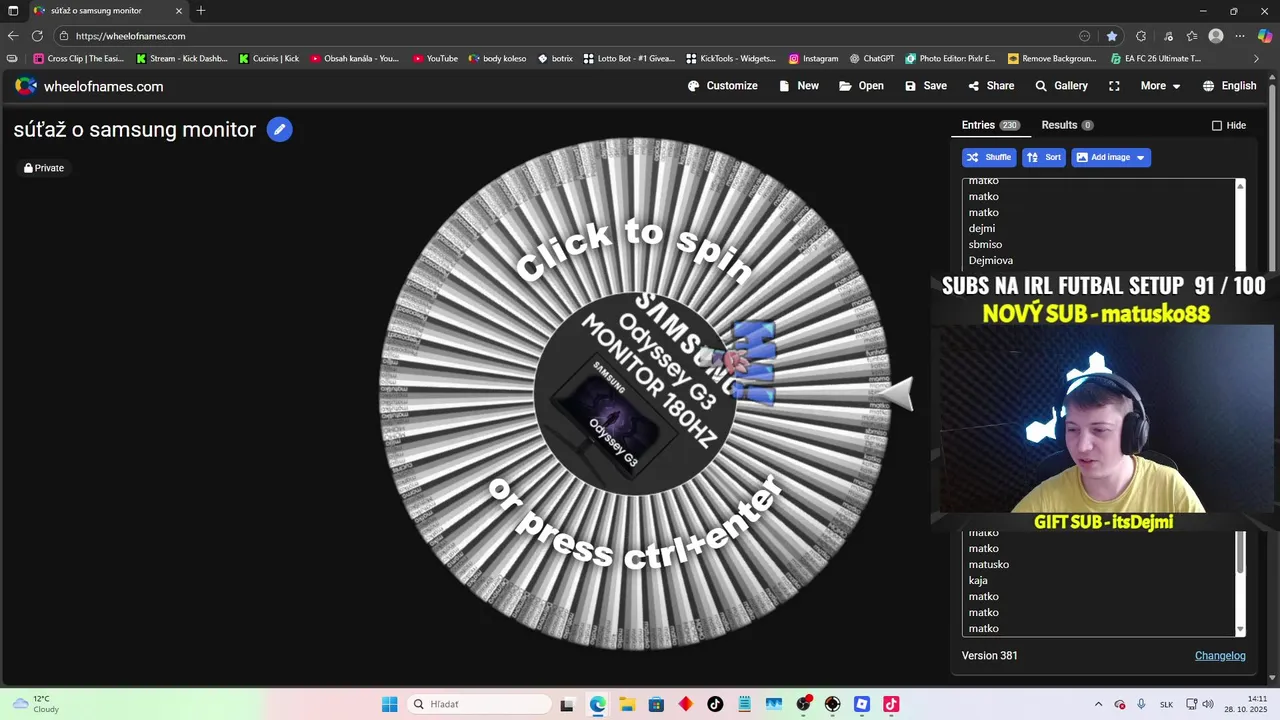Click the address bar URL
The width and height of the screenshot is (1280, 720).
click(131, 36)
